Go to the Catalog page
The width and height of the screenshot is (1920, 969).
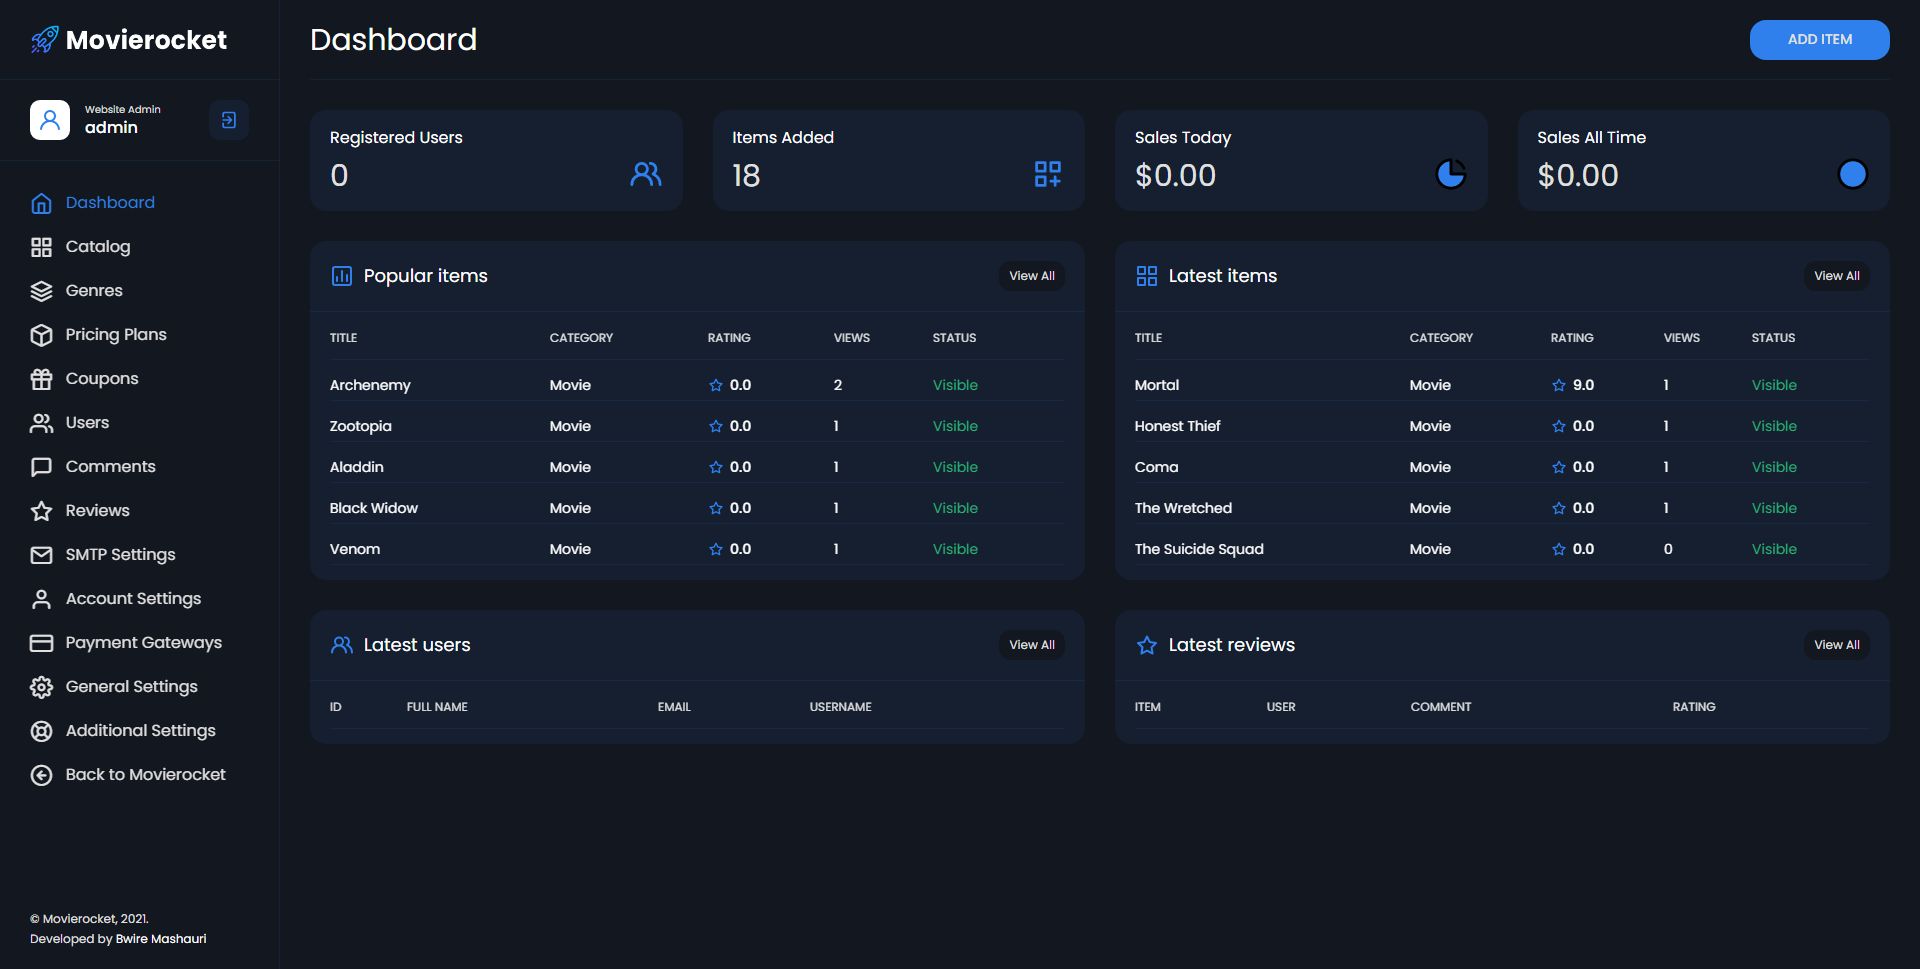coord(98,246)
